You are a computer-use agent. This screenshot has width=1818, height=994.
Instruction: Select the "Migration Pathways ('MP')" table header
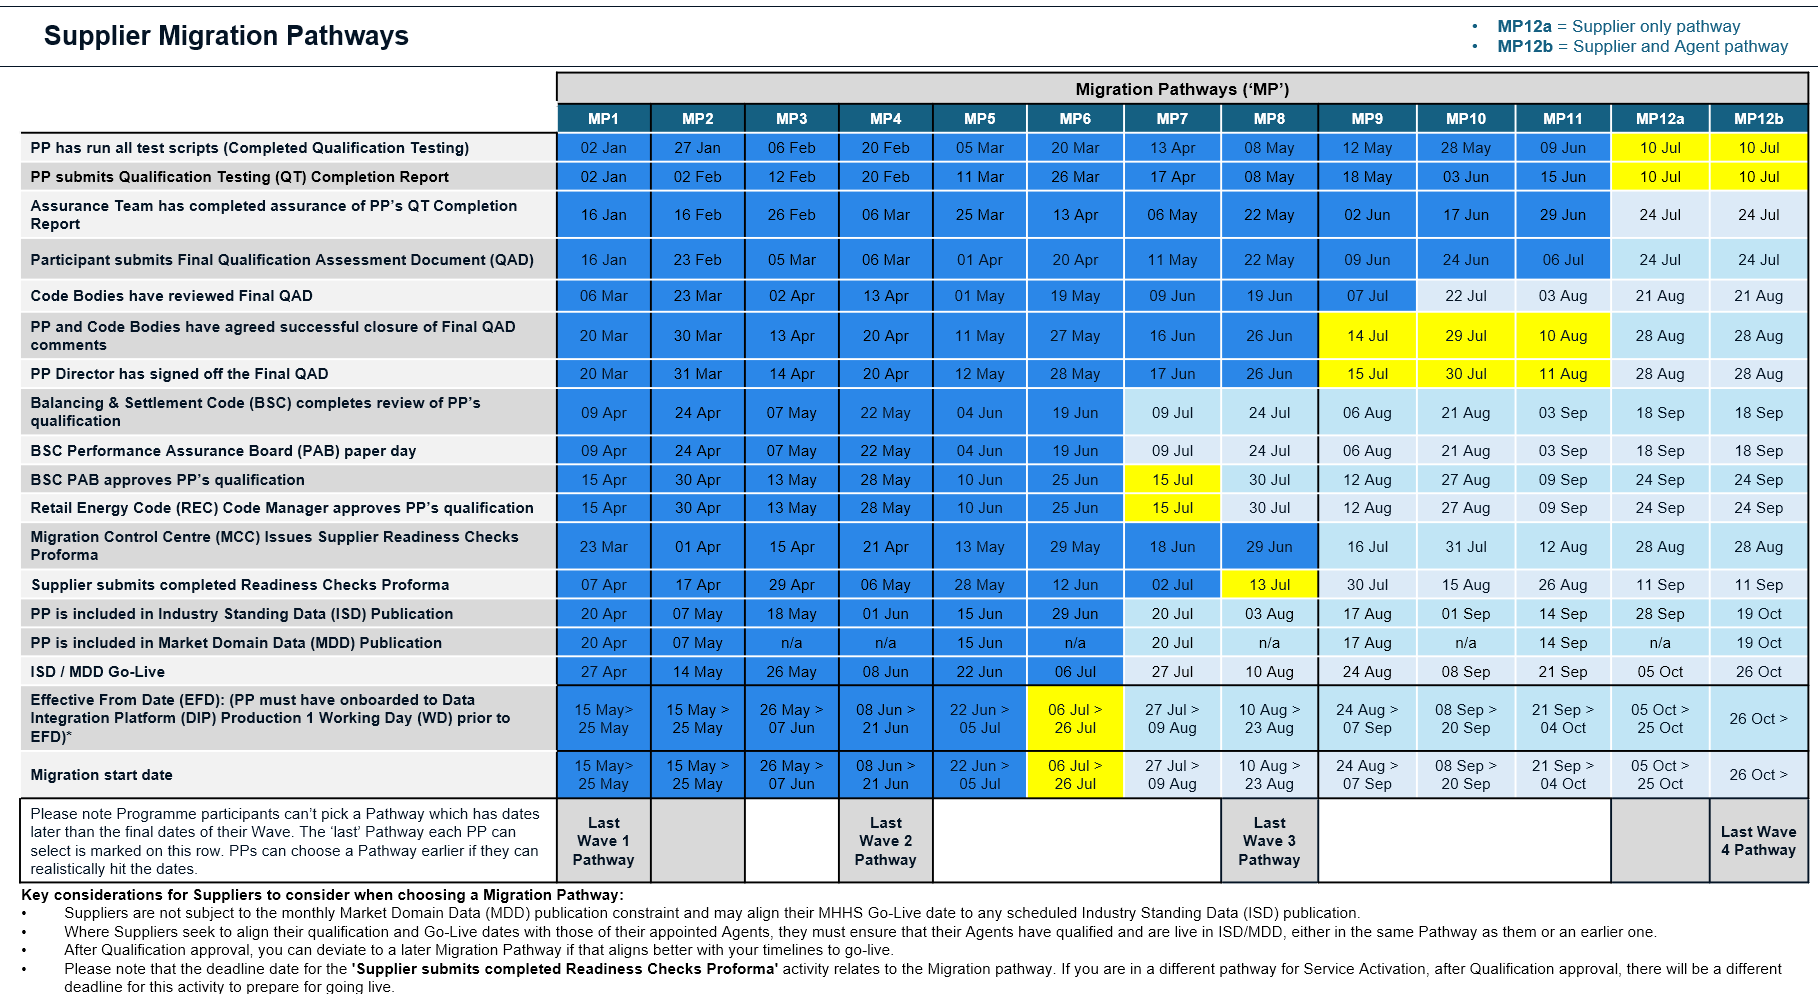[x=1182, y=89]
